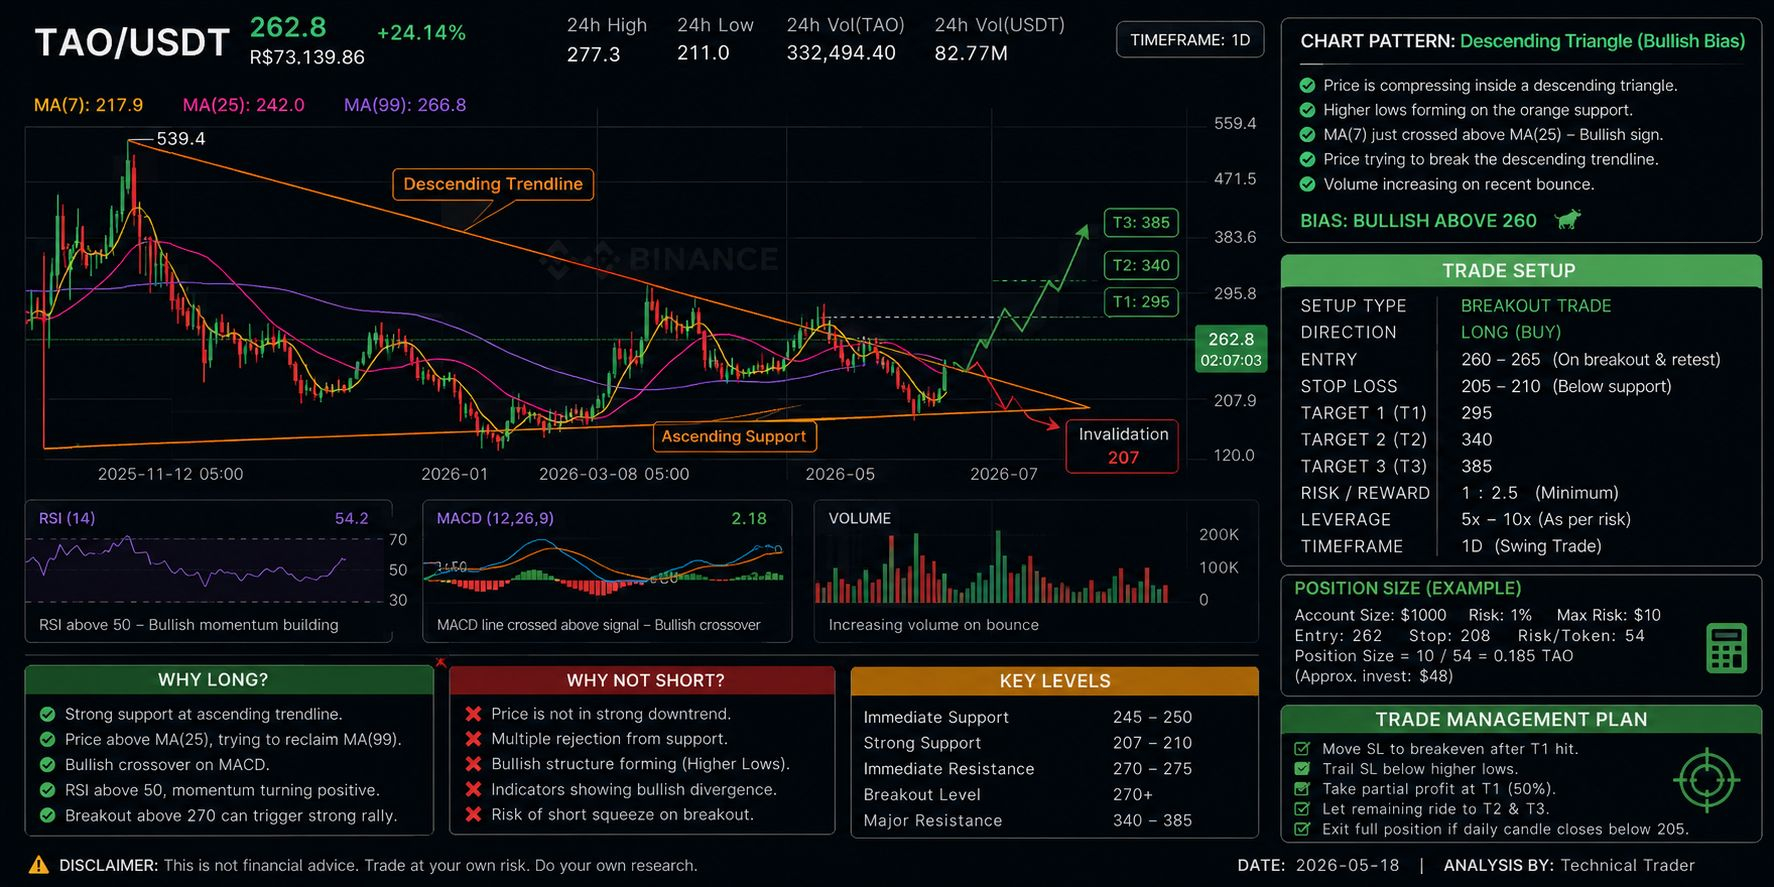Click the MACD value 2.18
Viewport: 1774px width, 887px height.
click(x=749, y=518)
